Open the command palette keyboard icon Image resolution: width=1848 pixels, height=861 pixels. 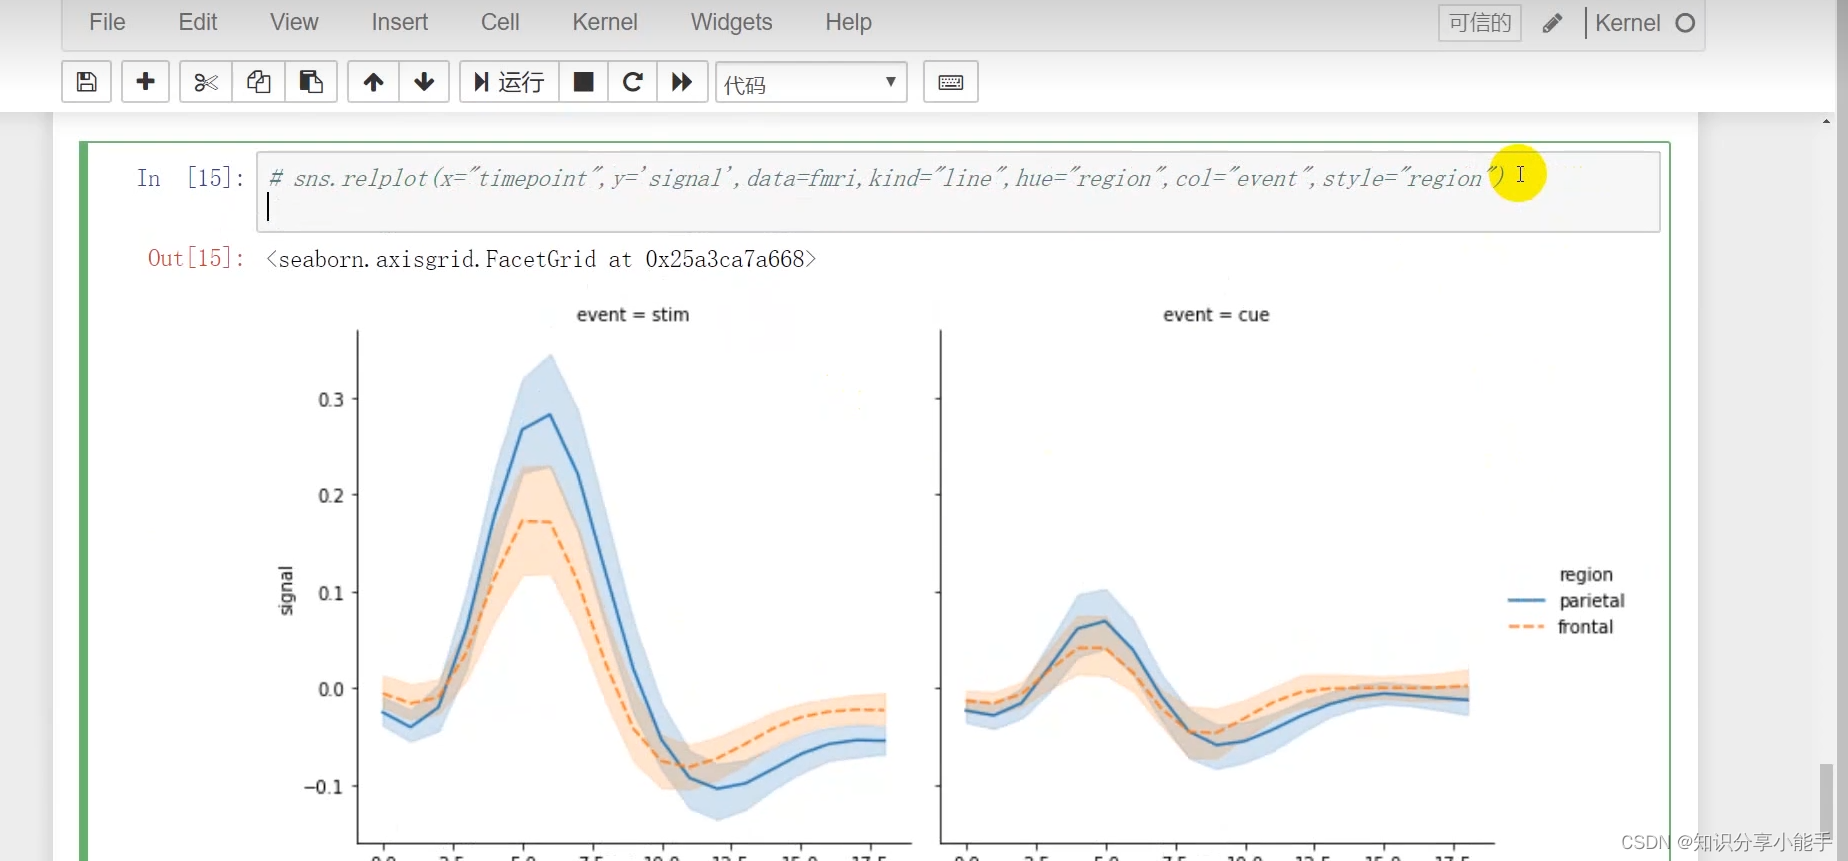coord(951,82)
